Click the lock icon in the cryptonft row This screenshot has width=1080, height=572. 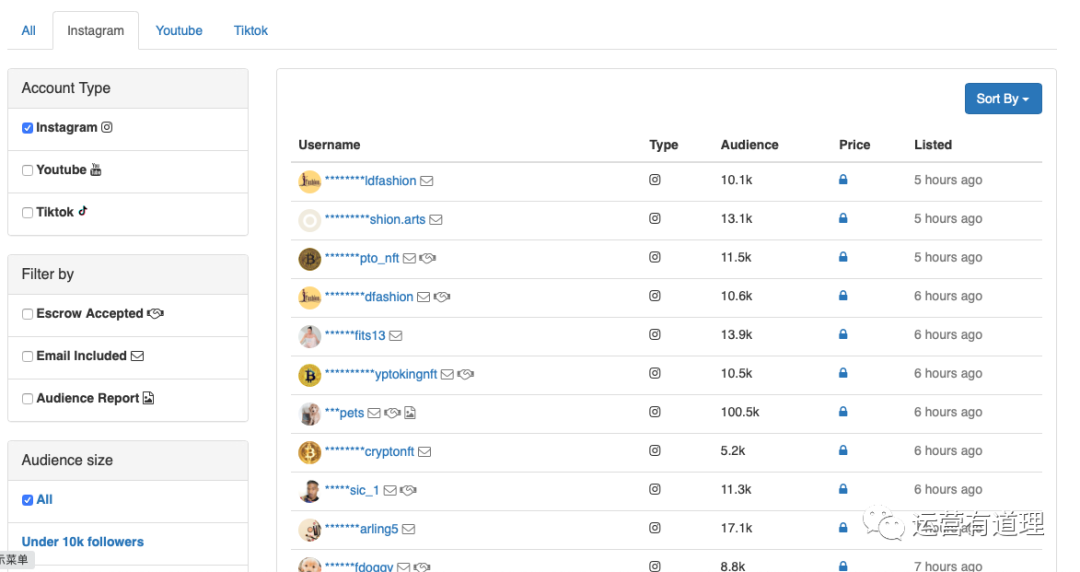(x=843, y=451)
